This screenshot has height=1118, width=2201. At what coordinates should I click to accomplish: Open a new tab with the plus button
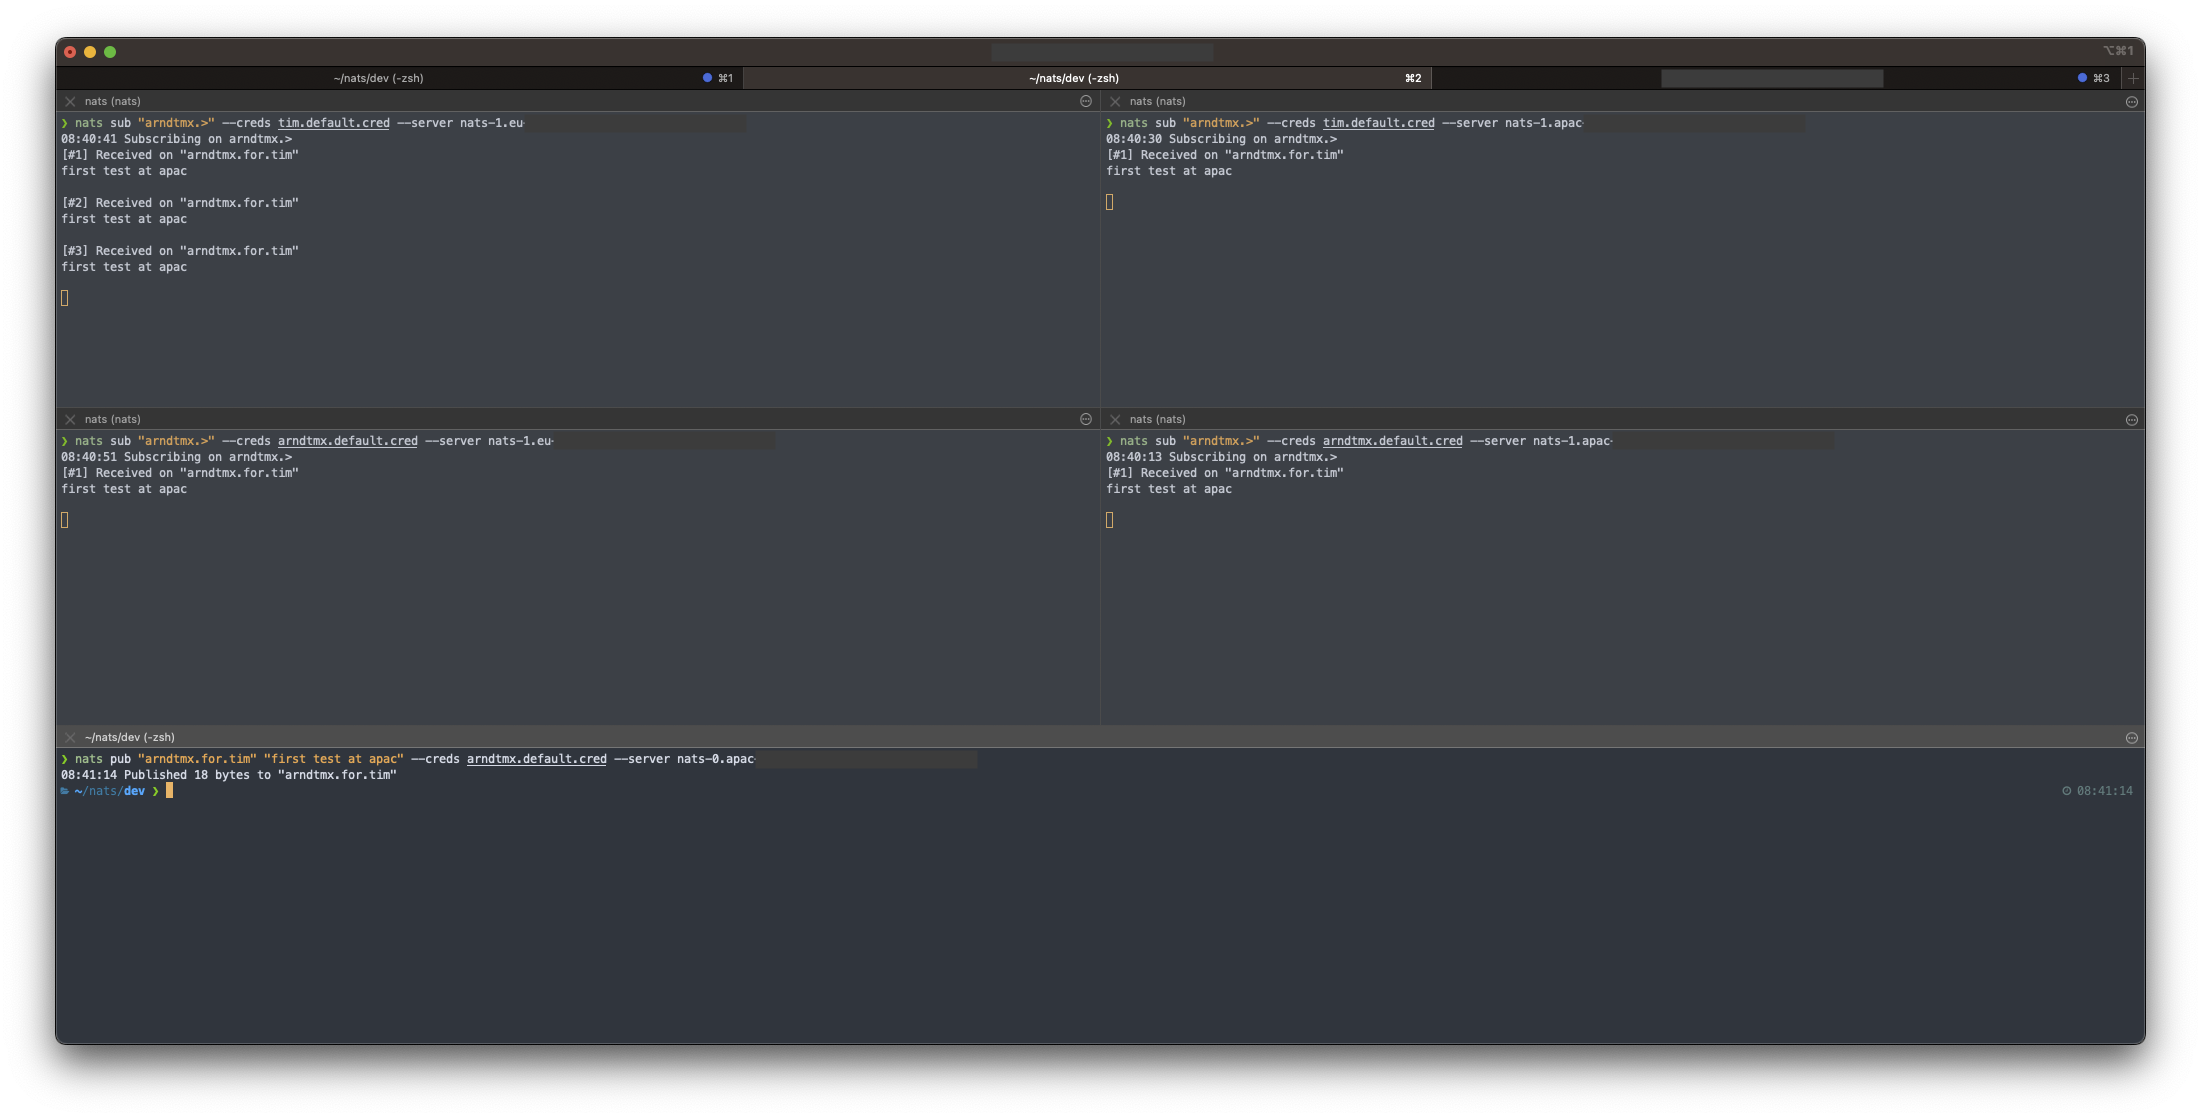coord(2132,77)
